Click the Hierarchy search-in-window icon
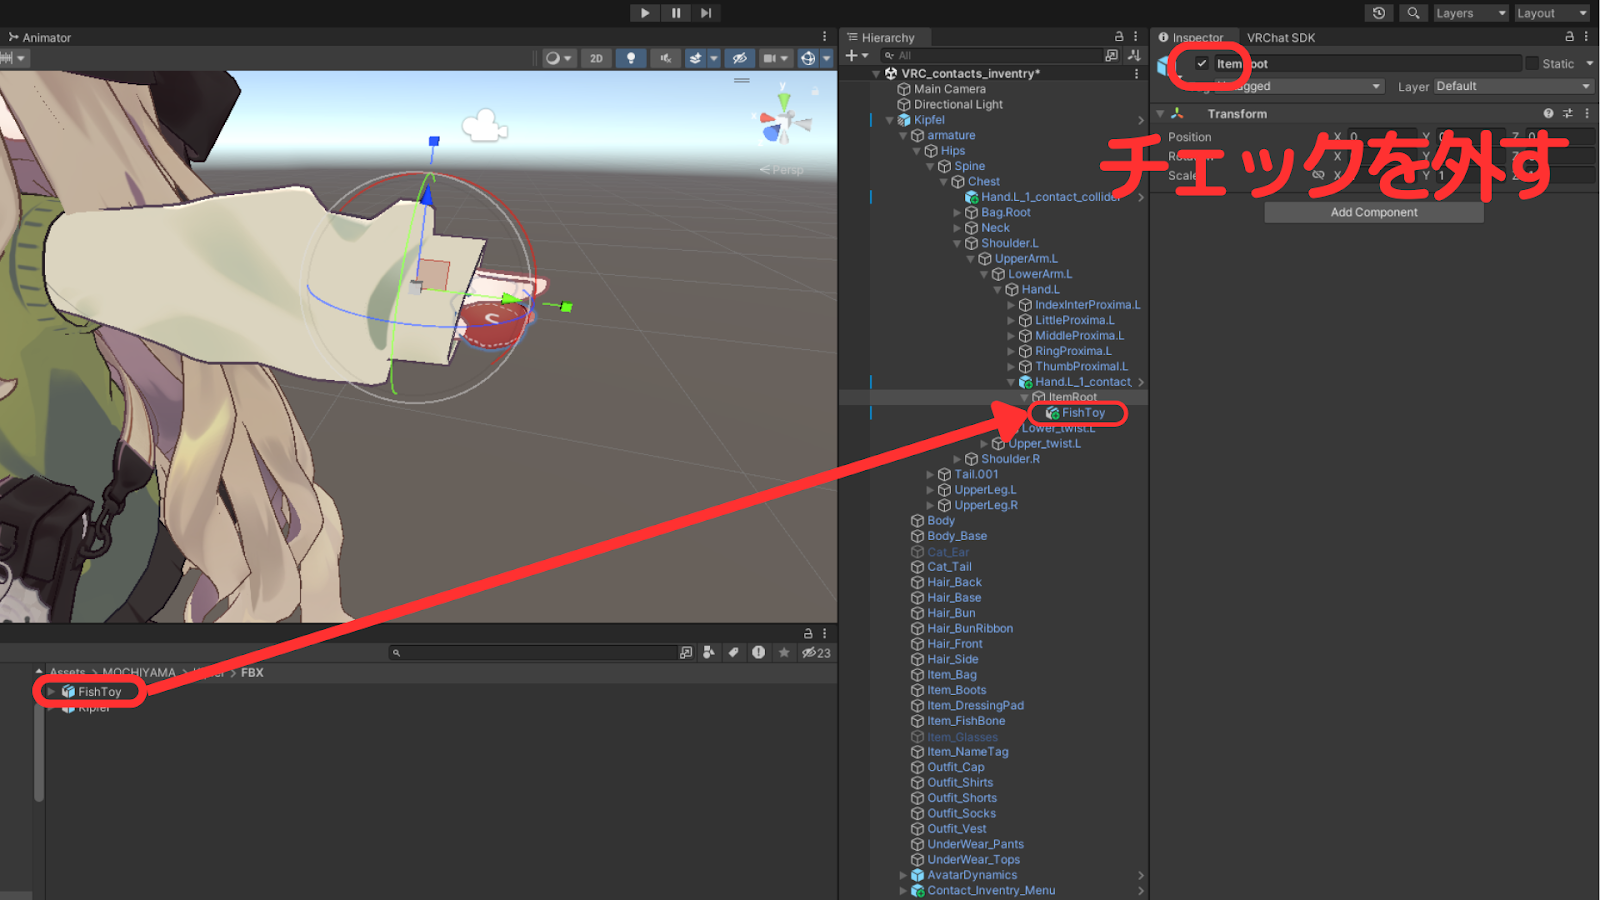 click(1112, 56)
